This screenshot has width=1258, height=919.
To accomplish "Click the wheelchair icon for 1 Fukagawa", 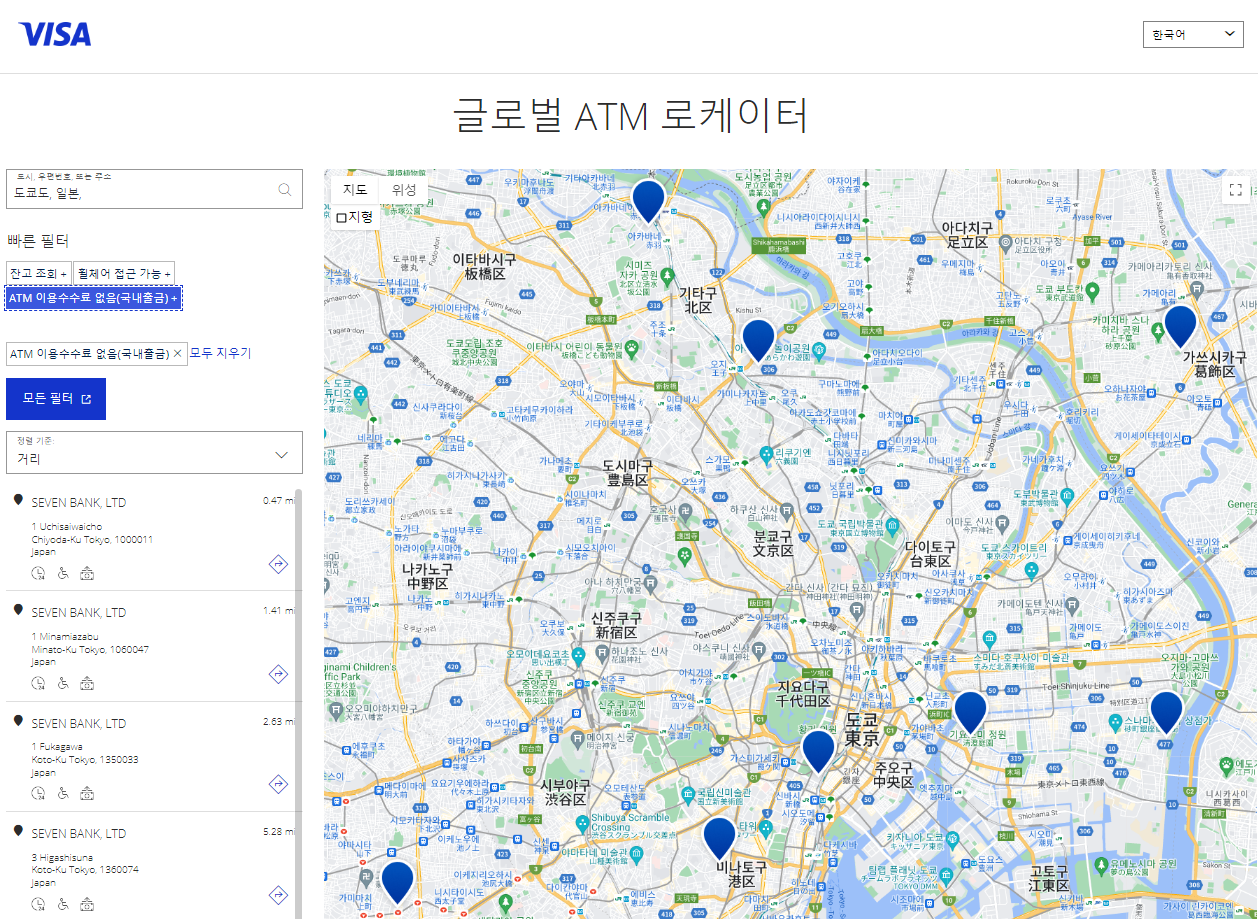I will [63, 793].
